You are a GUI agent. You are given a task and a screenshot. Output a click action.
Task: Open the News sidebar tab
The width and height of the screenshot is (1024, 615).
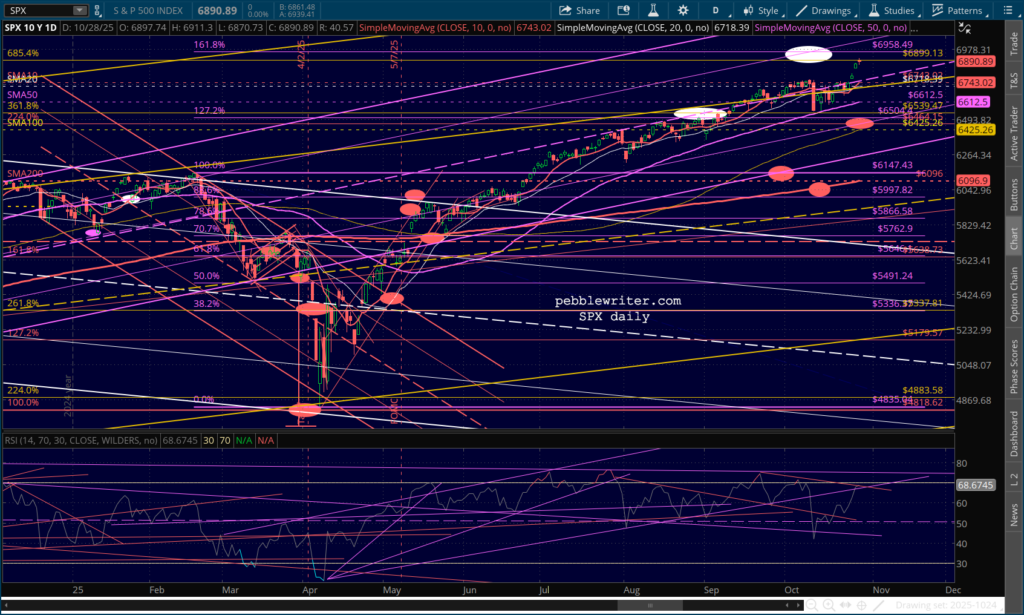coord(1014,514)
